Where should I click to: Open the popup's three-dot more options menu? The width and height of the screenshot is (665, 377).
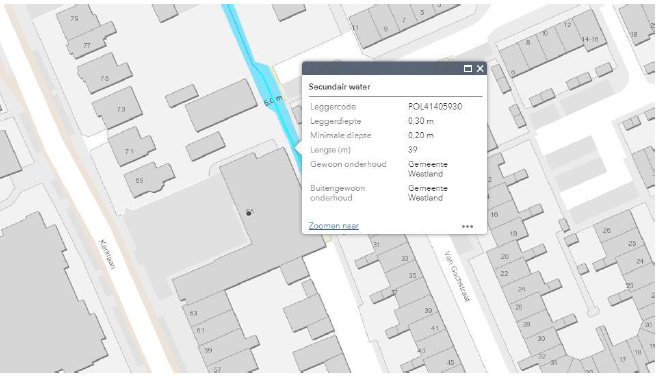click(x=467, y=226)
